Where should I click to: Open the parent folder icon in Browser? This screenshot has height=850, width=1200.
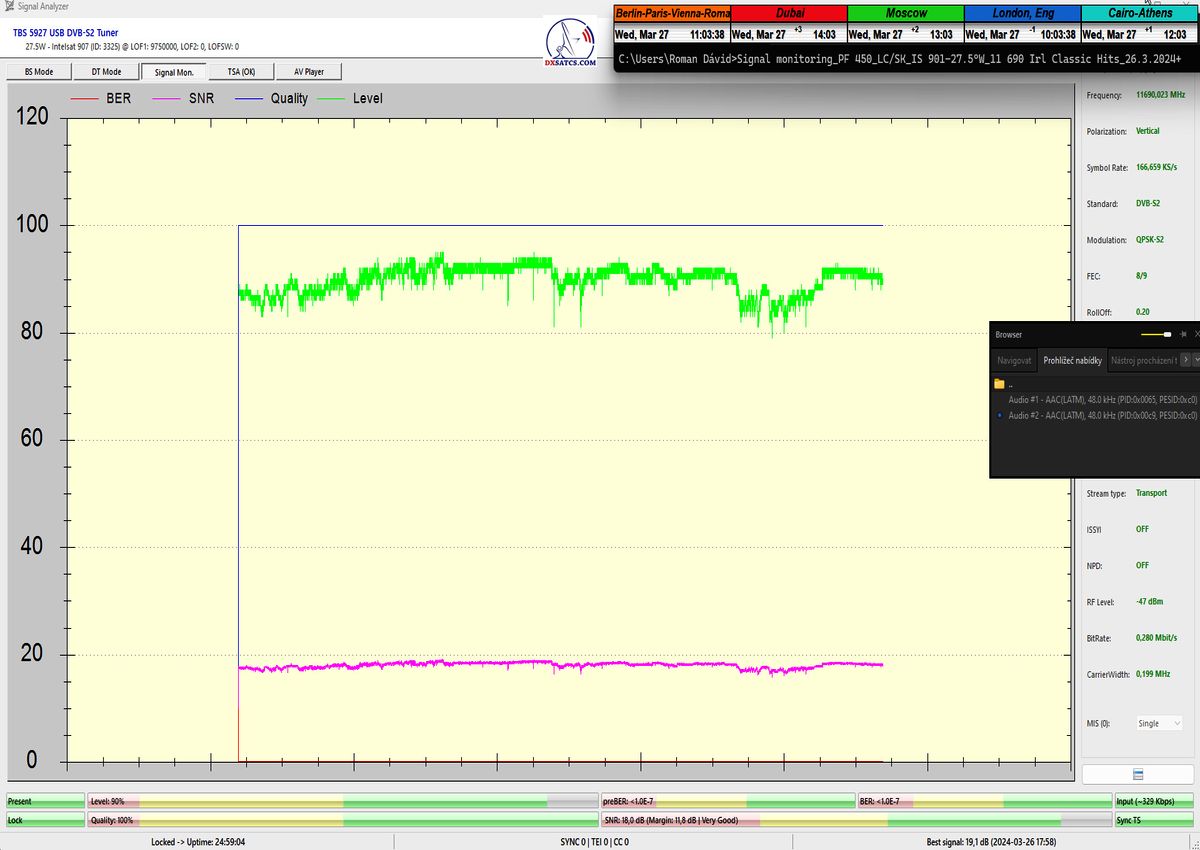[999, 384]
